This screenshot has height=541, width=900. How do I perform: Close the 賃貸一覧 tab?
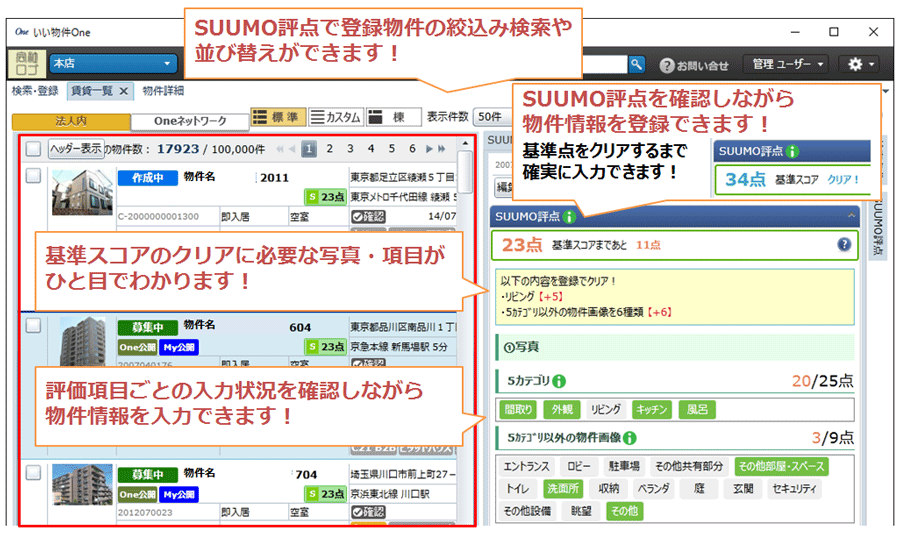123,91
